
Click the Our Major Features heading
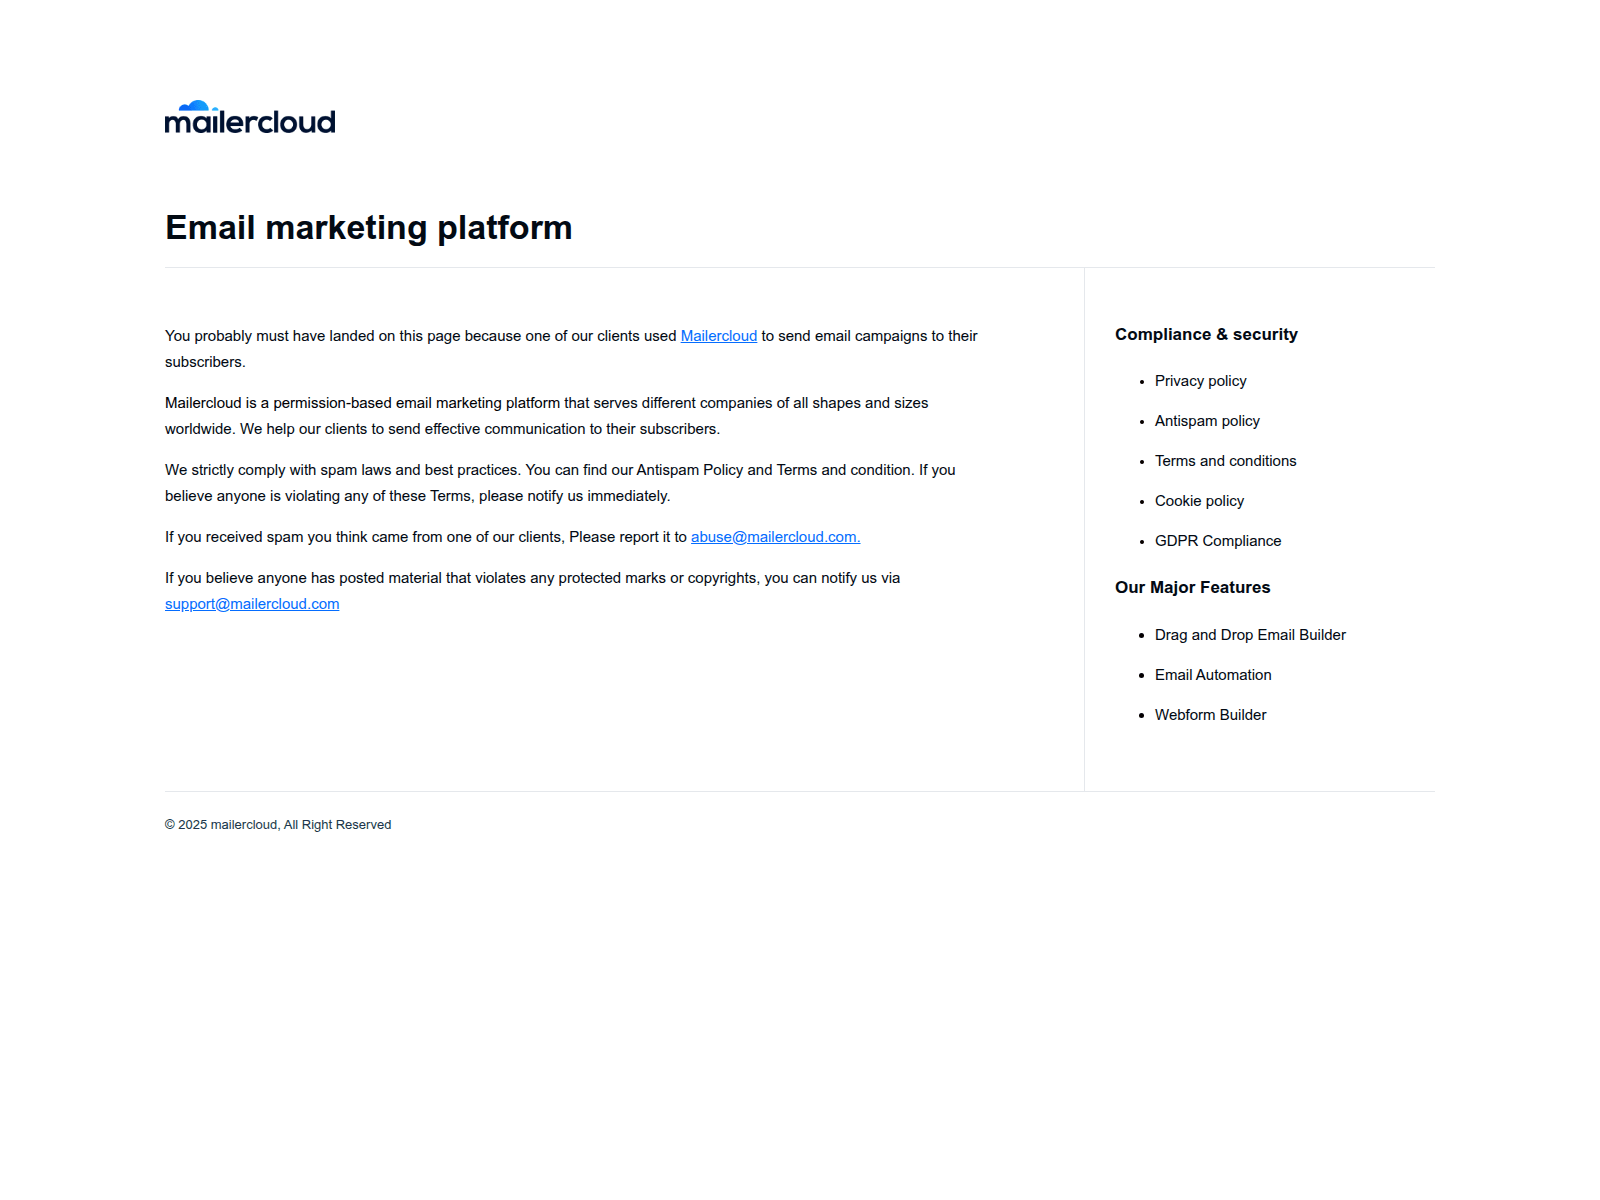[1192, 587]
